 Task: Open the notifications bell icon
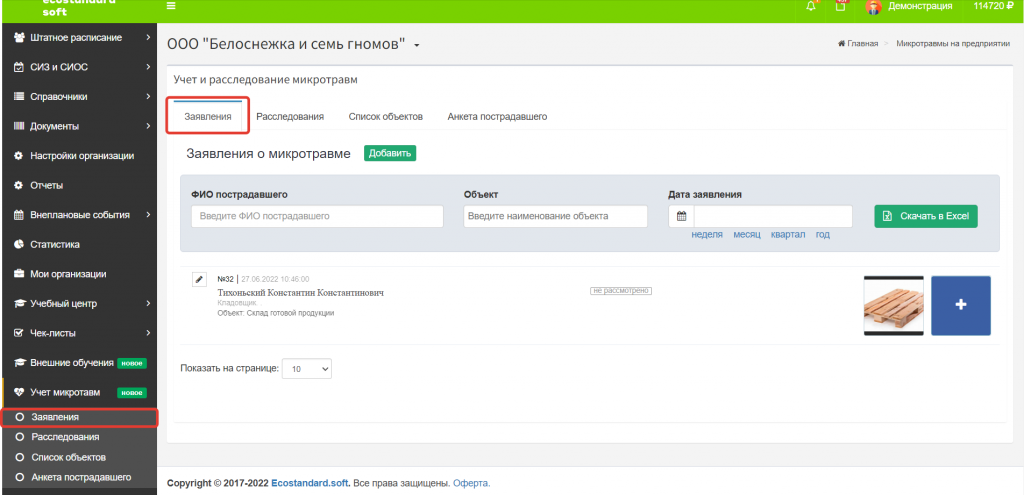pyautogui.click(x=811, y=6)
